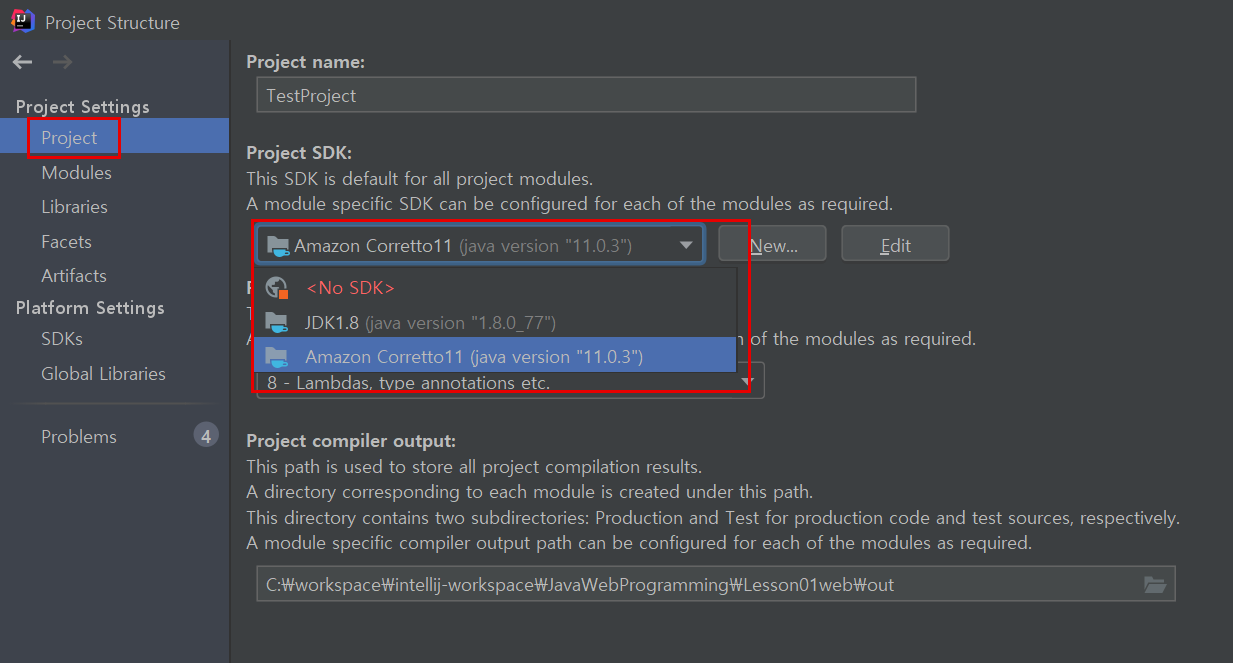Click the back navigation arrow
Image resolution: width=1233 pixels, height=663 pixels.
(x=21, y=61)
